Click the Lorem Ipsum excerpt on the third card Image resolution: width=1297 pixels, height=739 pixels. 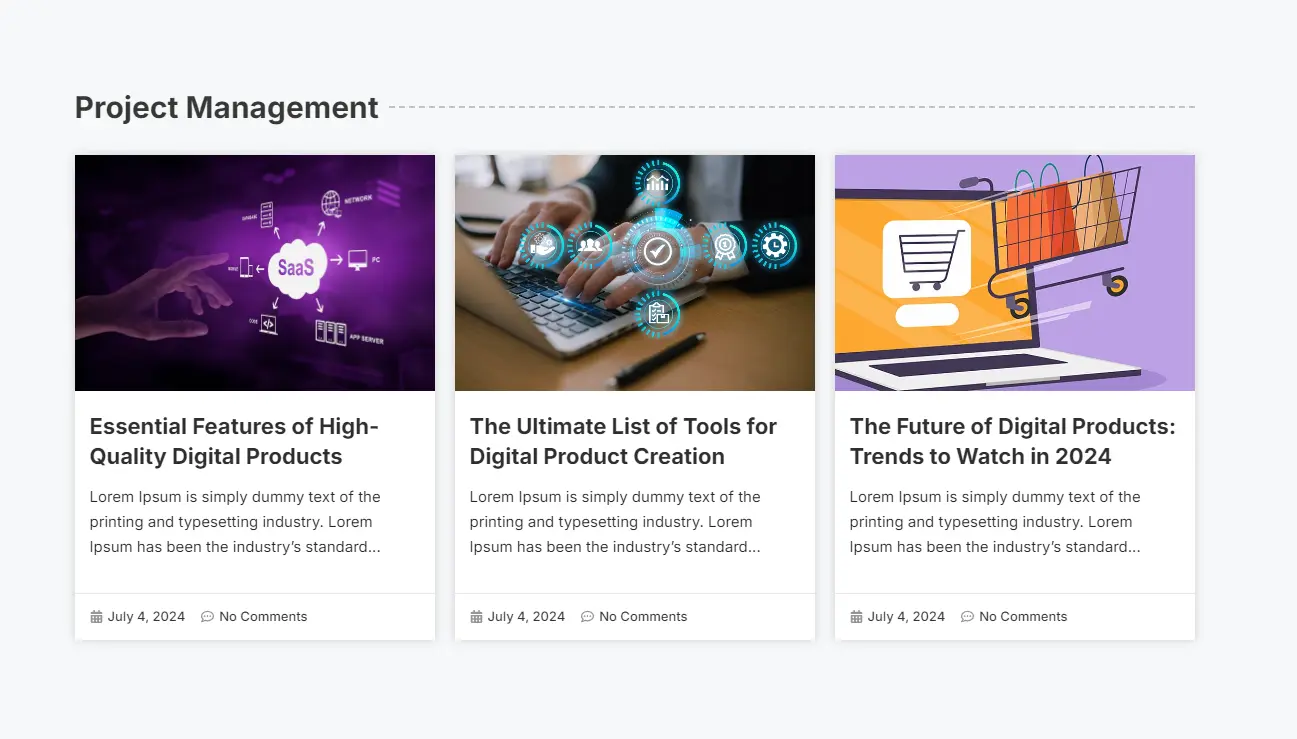click(995, 522)
